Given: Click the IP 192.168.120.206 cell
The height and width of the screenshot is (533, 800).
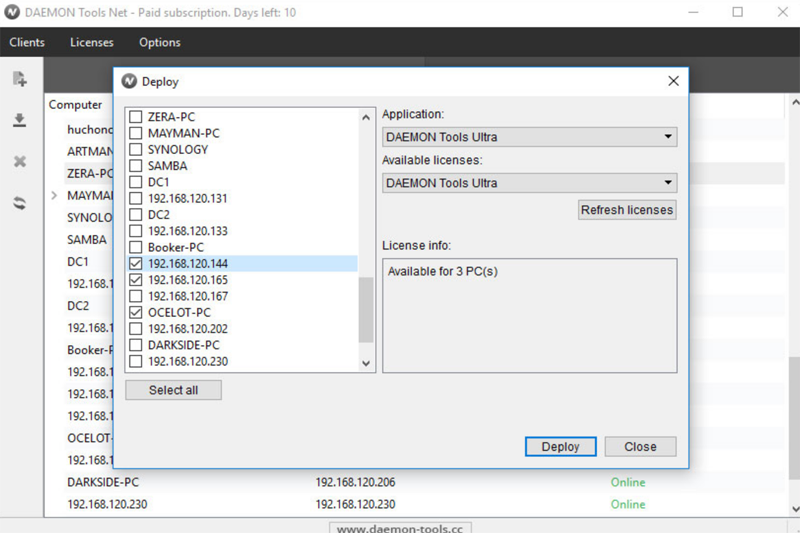Looking at the screenshot, I should coord(355,482).
